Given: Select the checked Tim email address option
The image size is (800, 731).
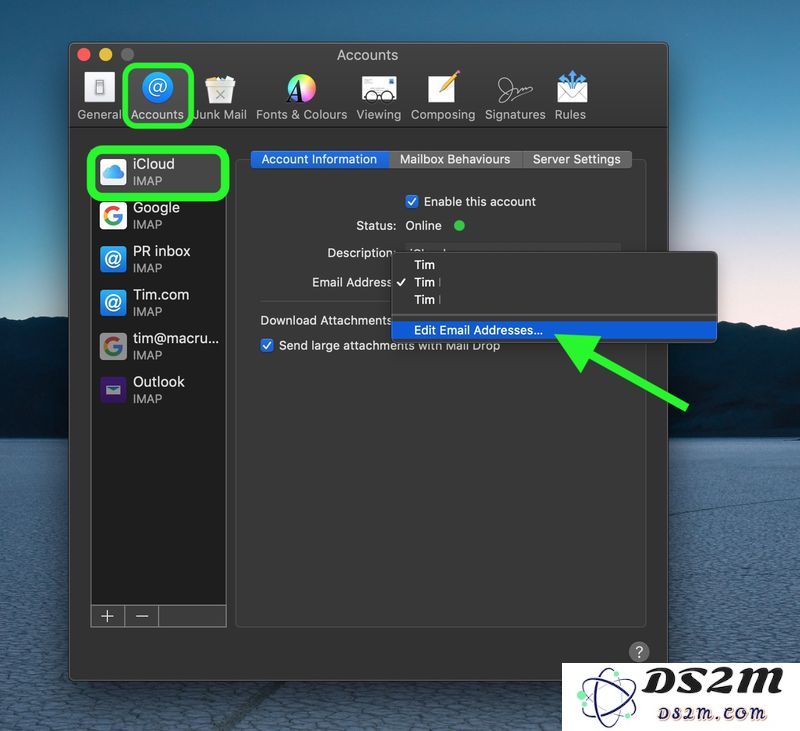Looking at the screenshot, I should tap(554, 282).
